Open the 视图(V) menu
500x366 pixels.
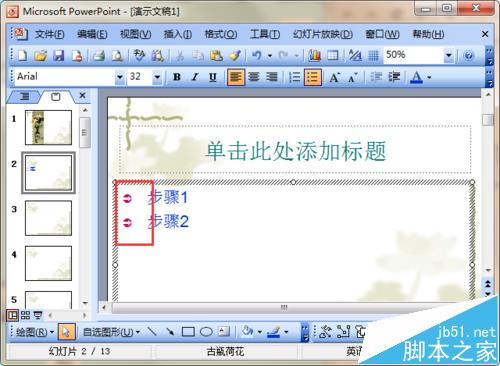click(135, 34)
